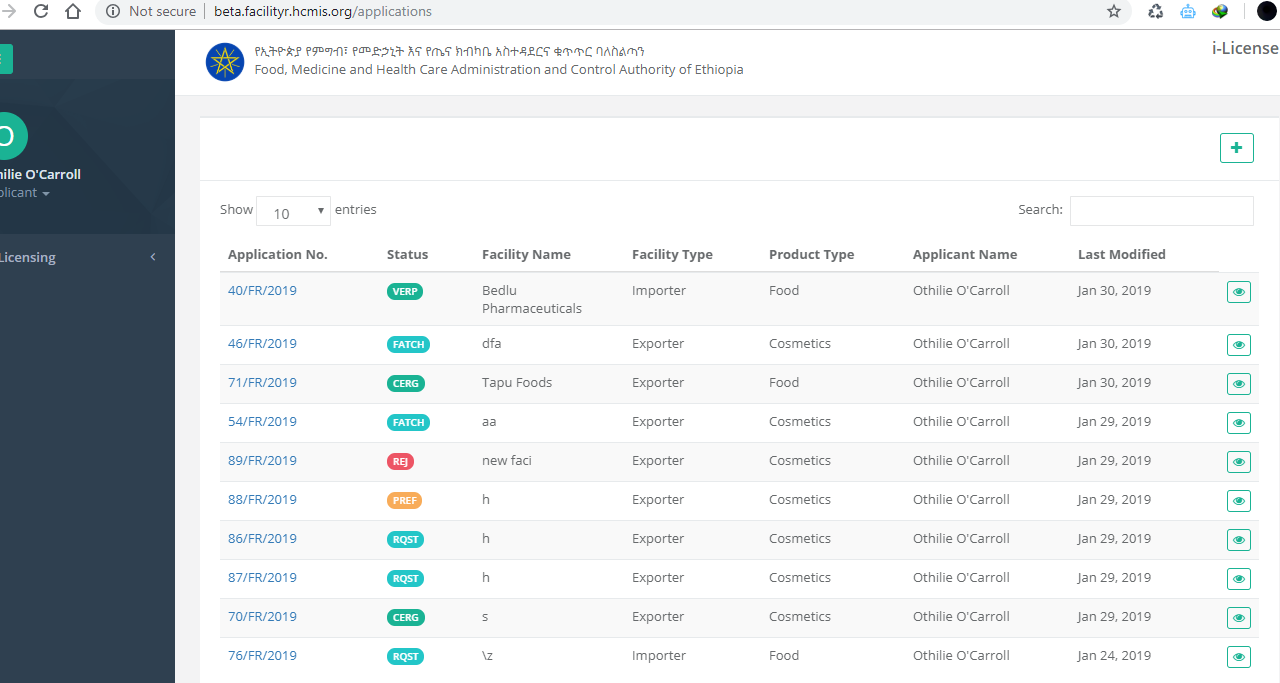Screen dimensions: 1280x683
Task: Open the show entries count dropdown
Action: (293, 211)
